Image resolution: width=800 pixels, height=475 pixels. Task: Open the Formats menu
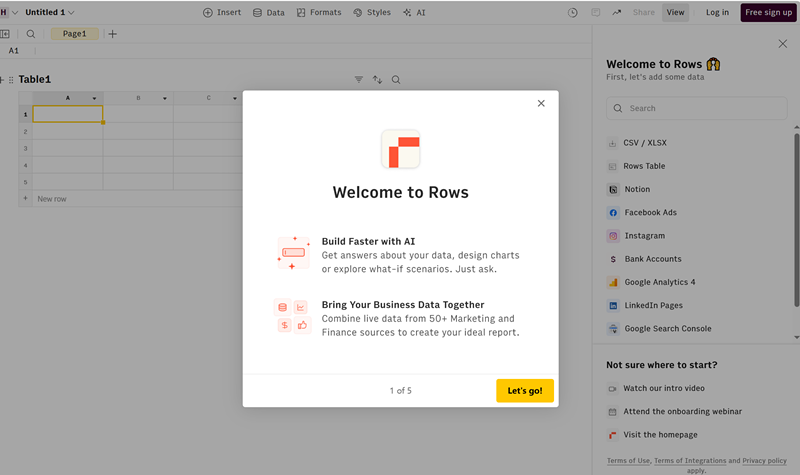pos(319,12)
